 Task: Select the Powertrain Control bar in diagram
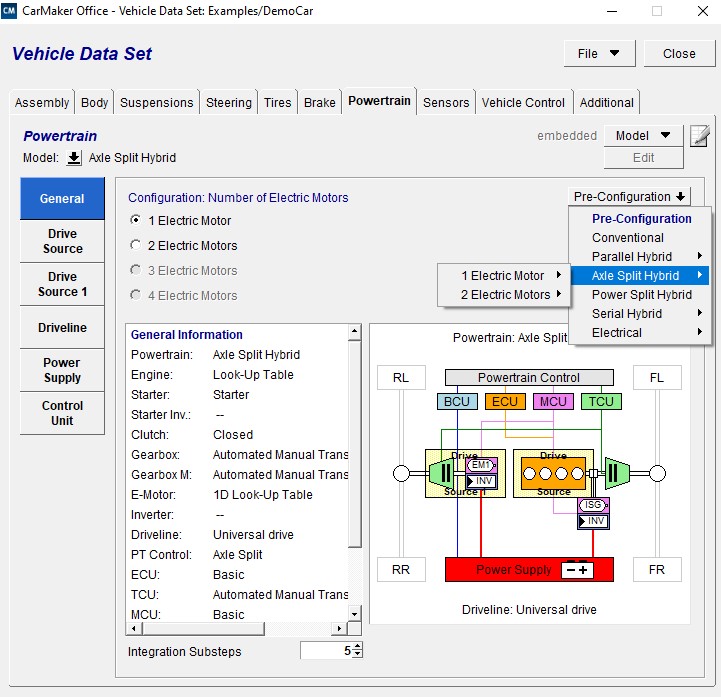529,377
